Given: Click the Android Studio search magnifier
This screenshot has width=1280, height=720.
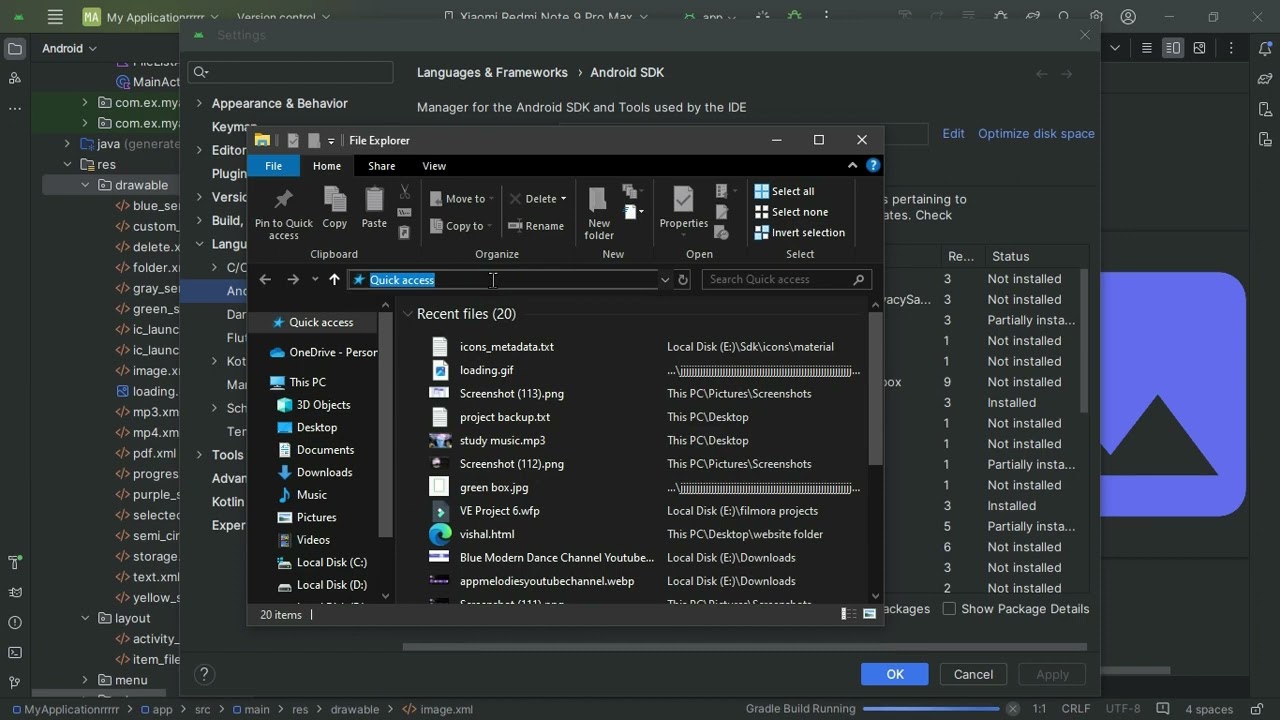Looking at the screenshot, I should 1064,17.
